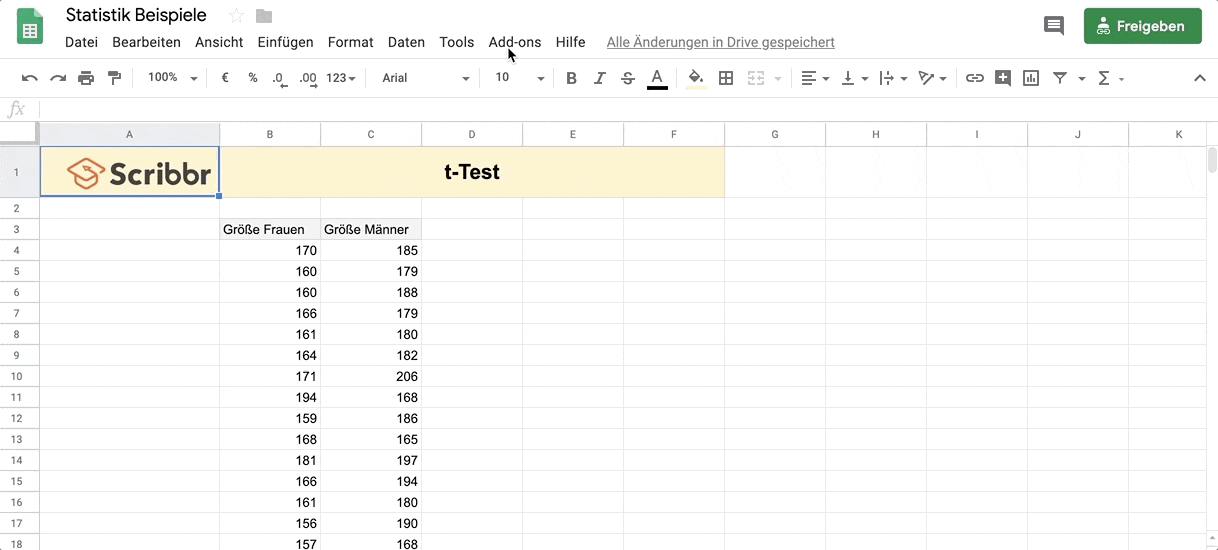Open the font size 10 dropdown
This screenshot has height=550, width=1218.
[520, 78]
